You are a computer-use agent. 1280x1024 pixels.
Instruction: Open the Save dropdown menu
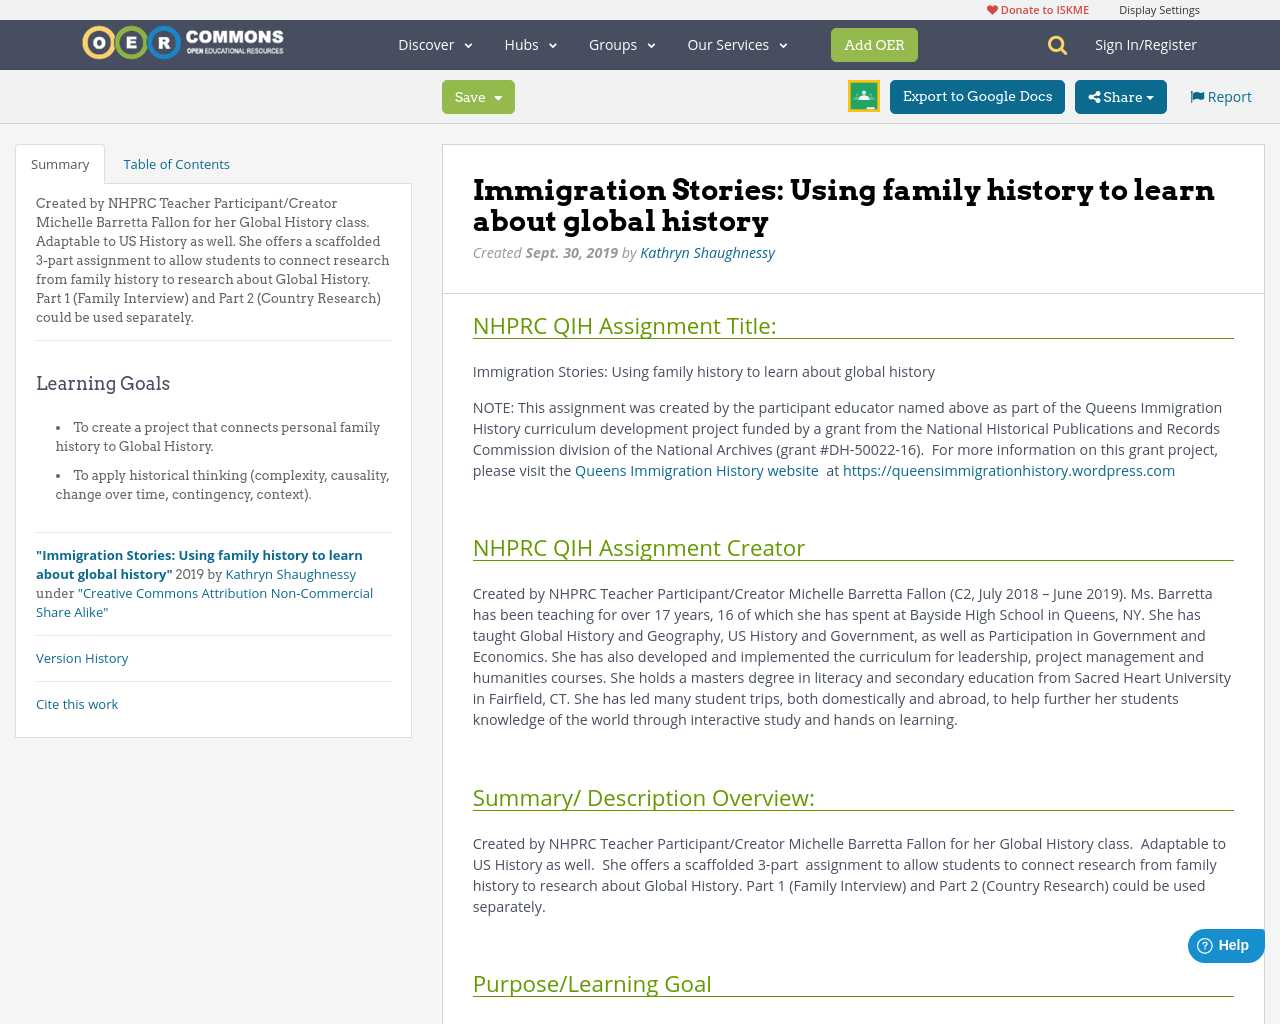click(x=478, y=95)
